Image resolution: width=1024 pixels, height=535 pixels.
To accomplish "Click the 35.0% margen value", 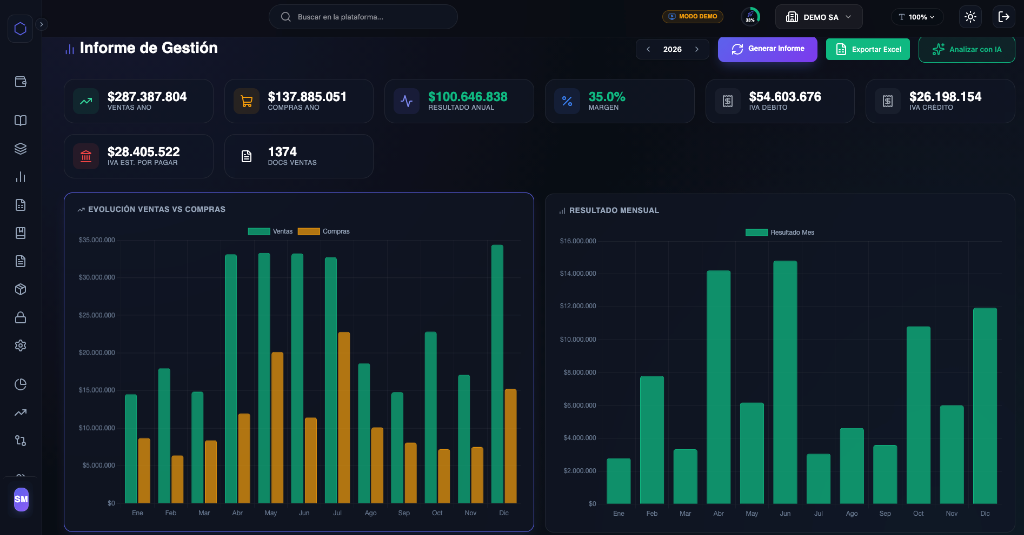I will coord(607,97).
